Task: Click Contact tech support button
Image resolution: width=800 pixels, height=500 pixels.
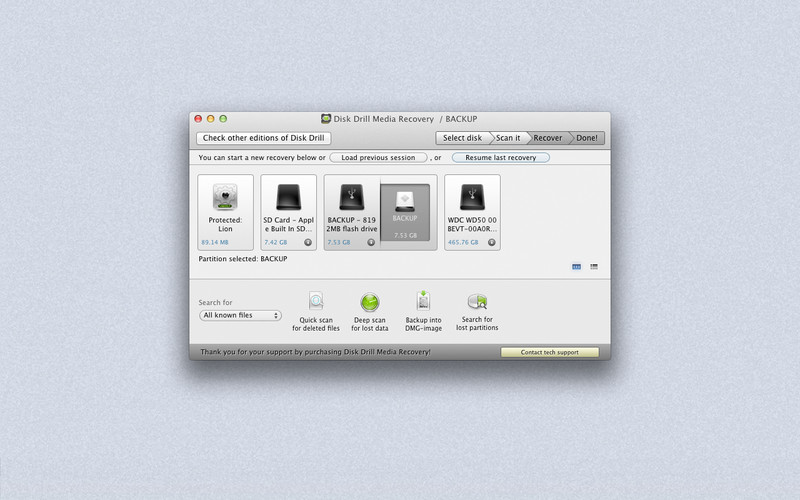Action: point(549,352)
